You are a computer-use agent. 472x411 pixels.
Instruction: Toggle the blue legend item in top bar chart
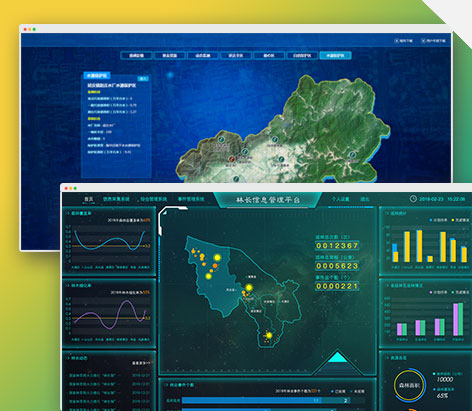[x=439, y=220]
